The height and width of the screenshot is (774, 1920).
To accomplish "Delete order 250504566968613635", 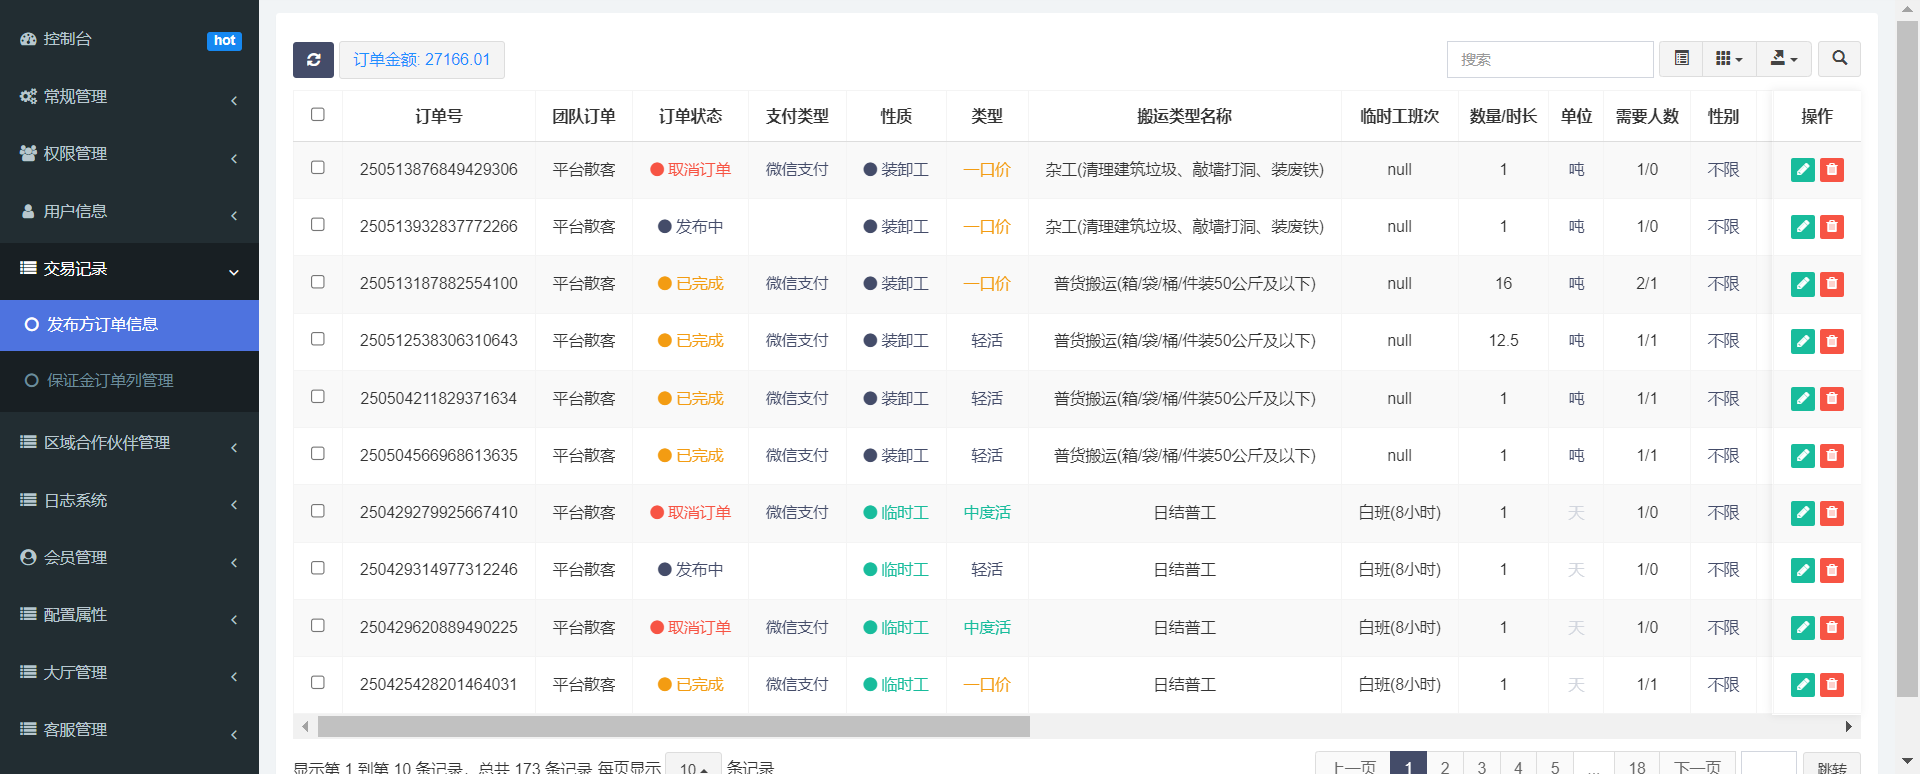I will pos(1832,456).
